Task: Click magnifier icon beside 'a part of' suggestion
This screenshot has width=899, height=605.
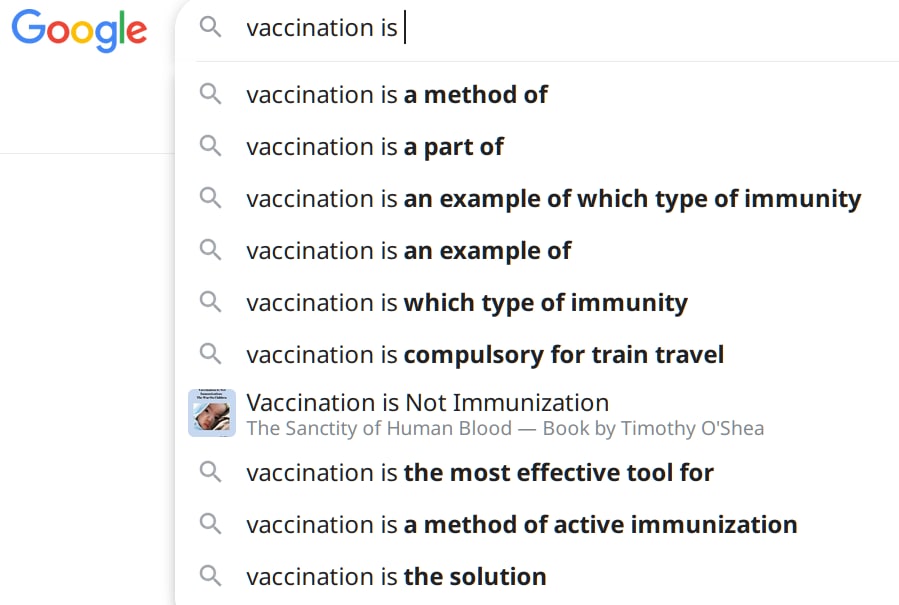Action: point(210,146)
